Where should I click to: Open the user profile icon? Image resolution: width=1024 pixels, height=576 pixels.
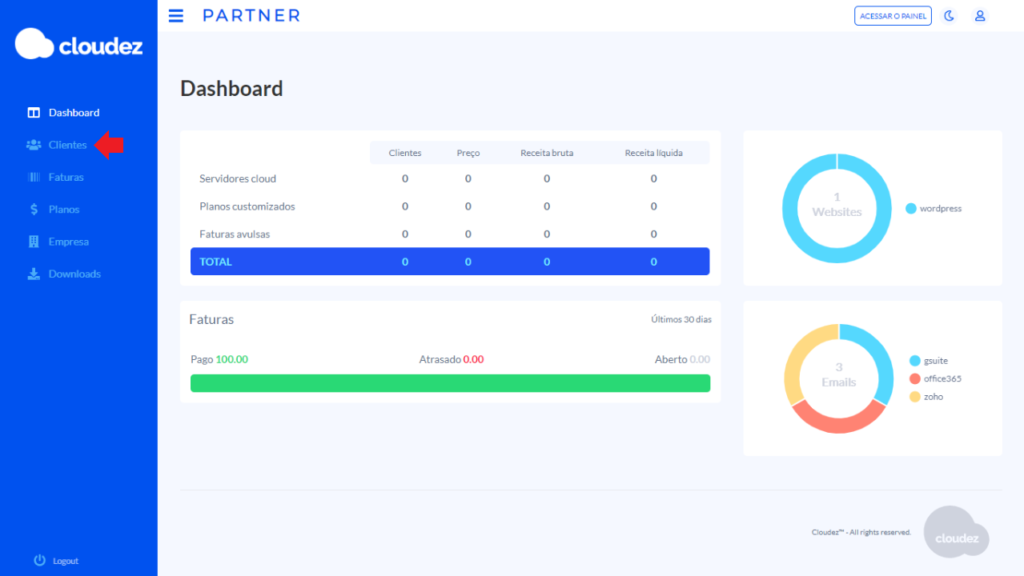[980, 16]
